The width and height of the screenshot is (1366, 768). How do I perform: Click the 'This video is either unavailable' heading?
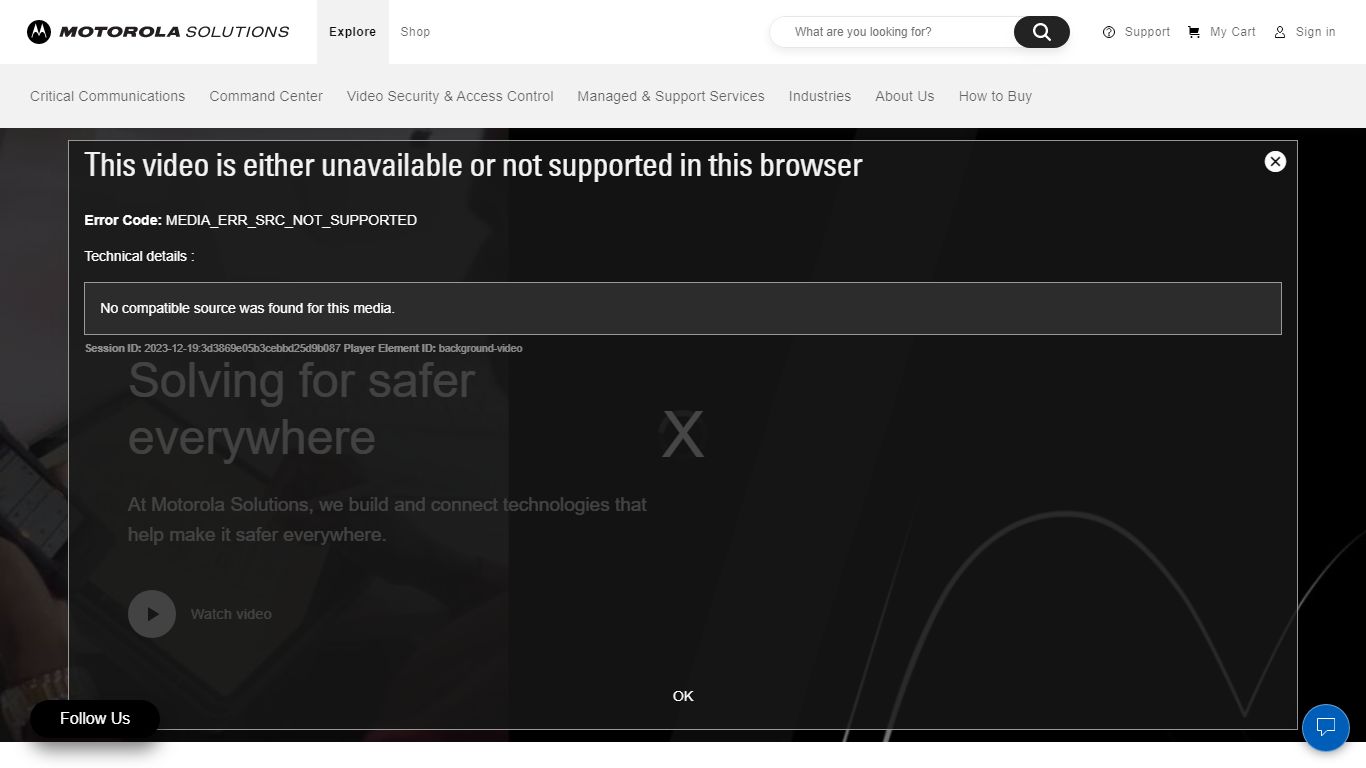(x=473, y=165)
